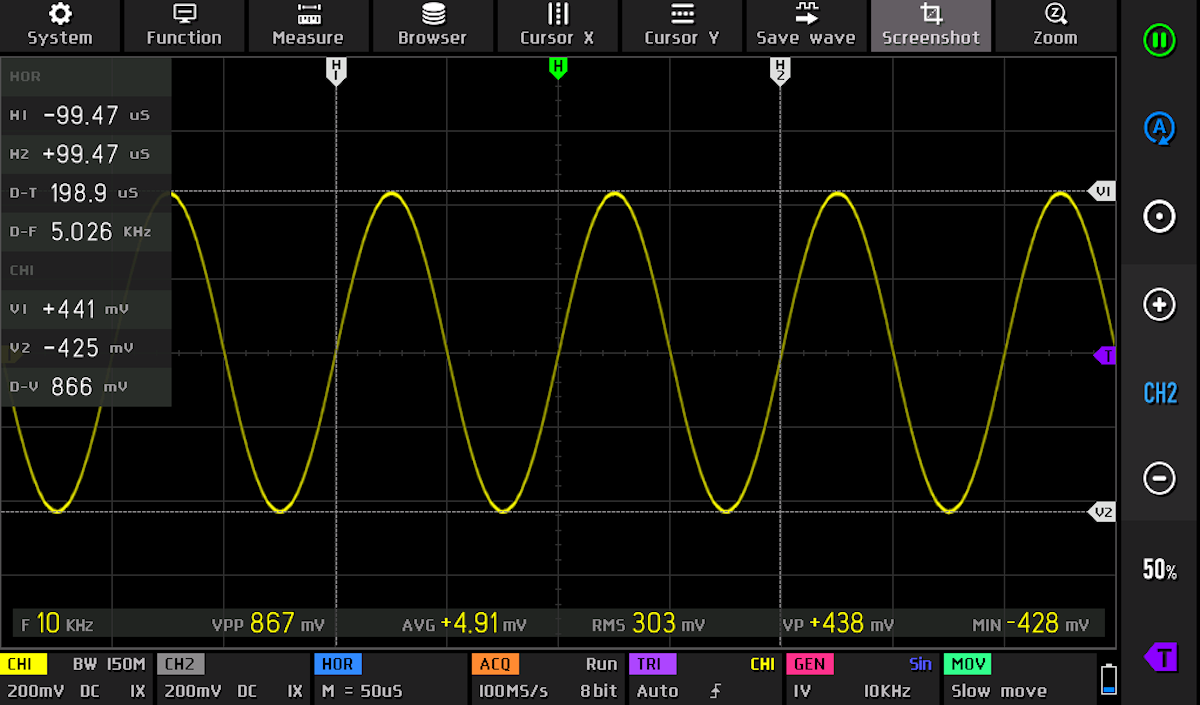
Task: Open the Measure menu
Action: tap(308, 26)
